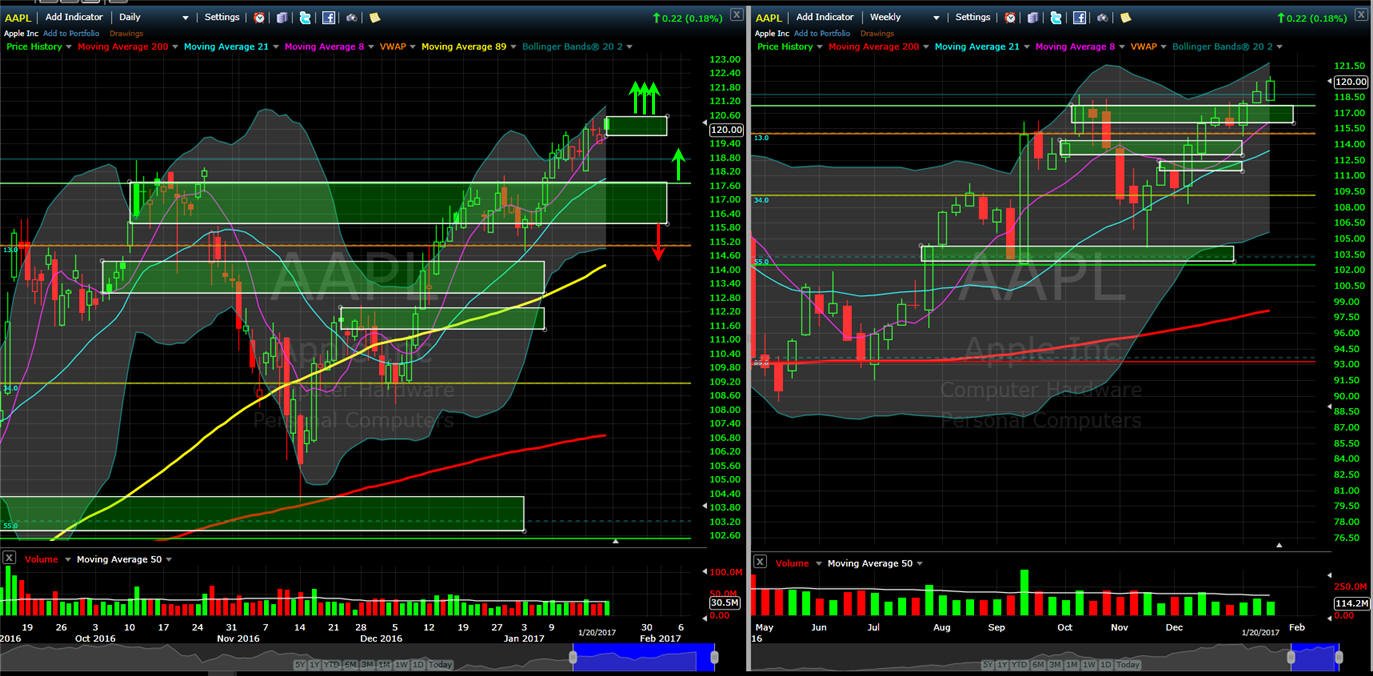Open the sticky note icon on weekly chart

click(x=1126, y=17)
